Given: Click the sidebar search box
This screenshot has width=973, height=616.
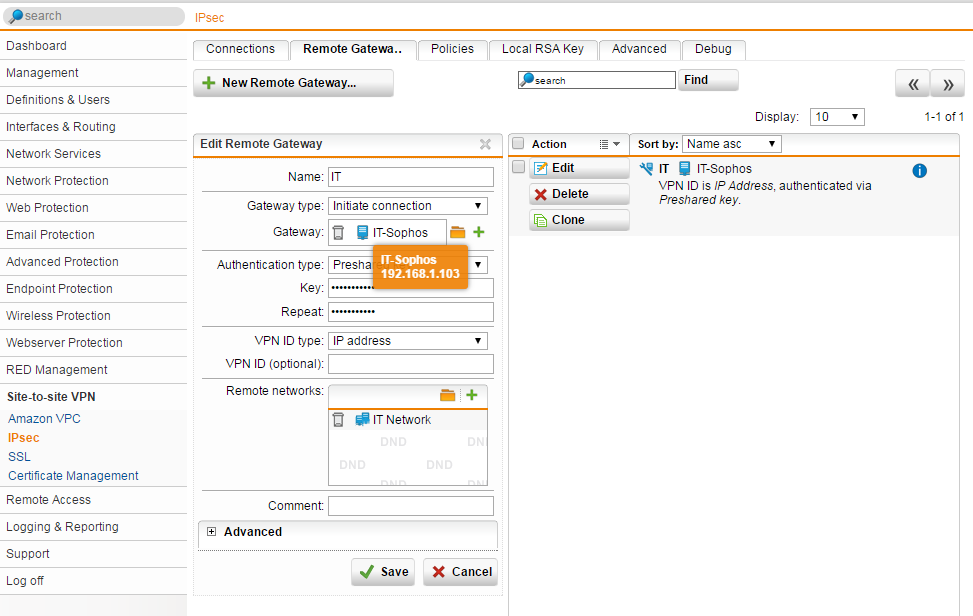Looking at the screenshot, I should [x=94, y=16].
